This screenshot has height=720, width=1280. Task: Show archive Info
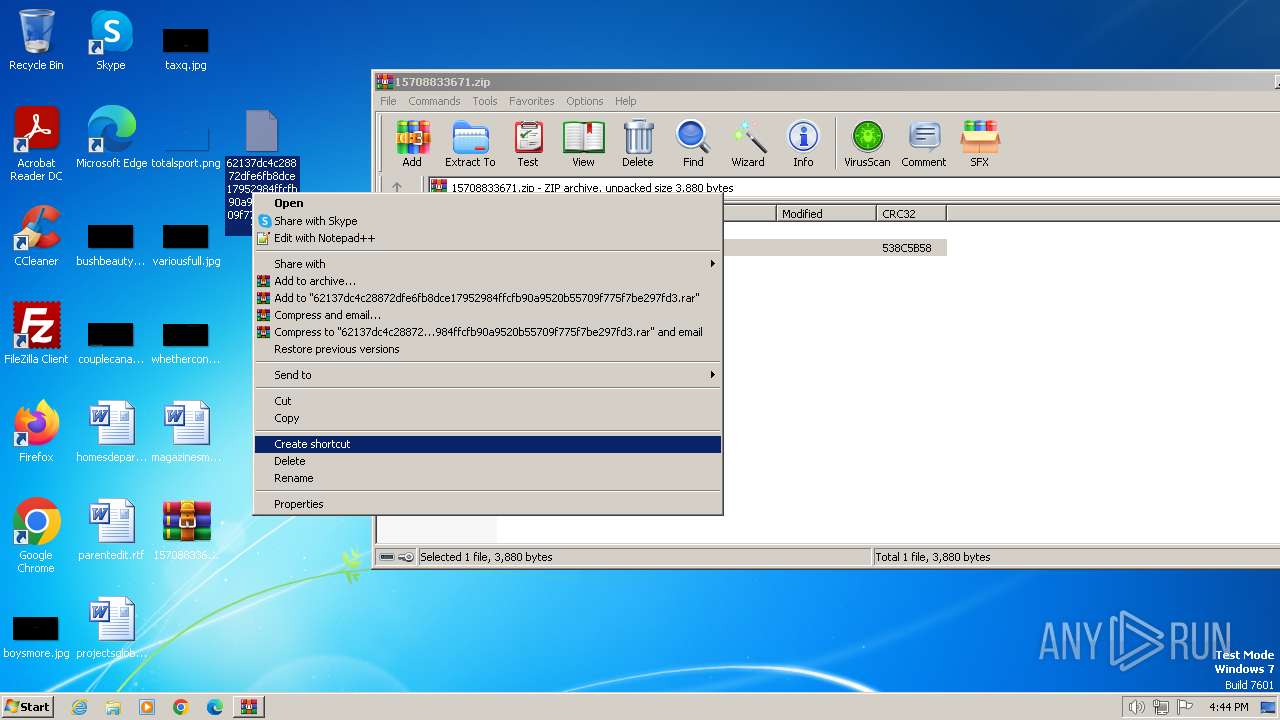[x=803, y=144]
